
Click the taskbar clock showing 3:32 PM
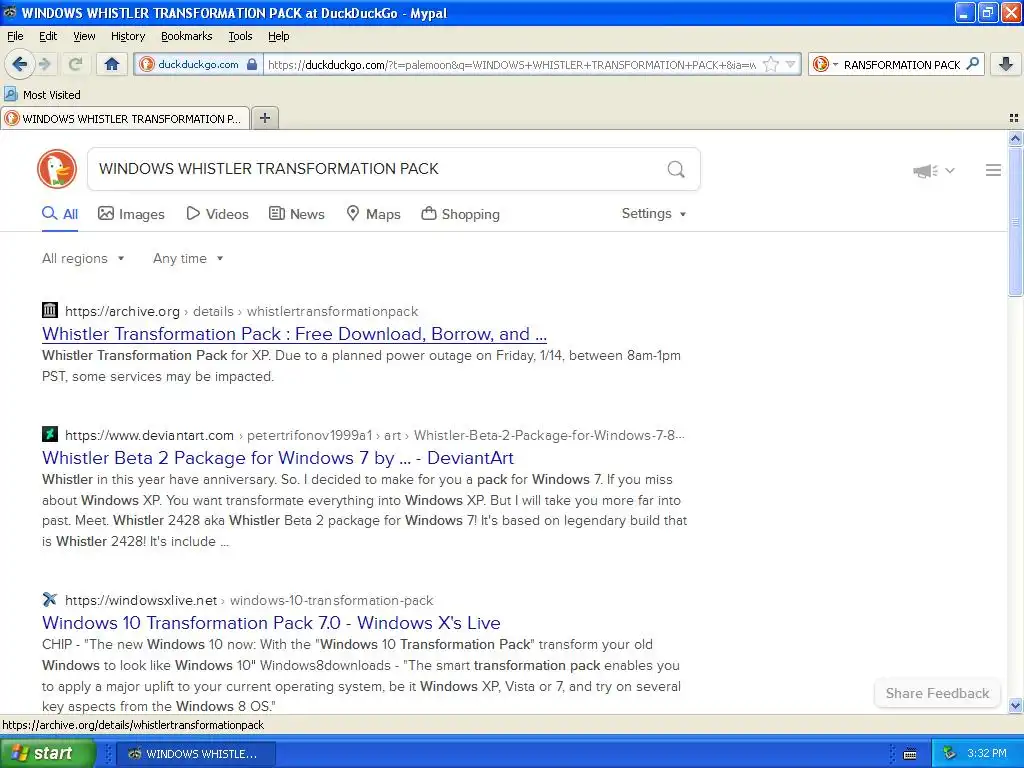click(x=987, y=754)
